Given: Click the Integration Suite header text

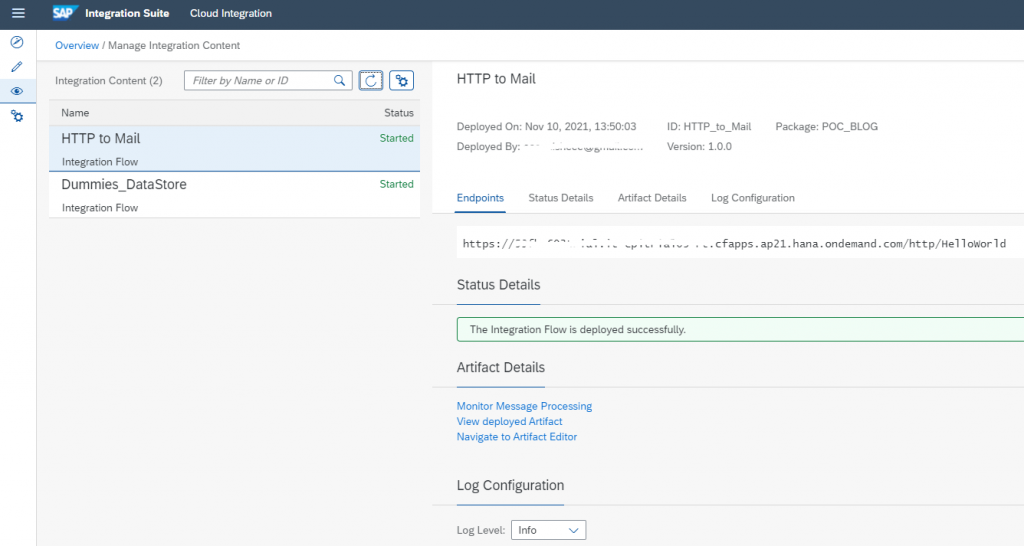Looking at the screenshot, I should point(127,13).
